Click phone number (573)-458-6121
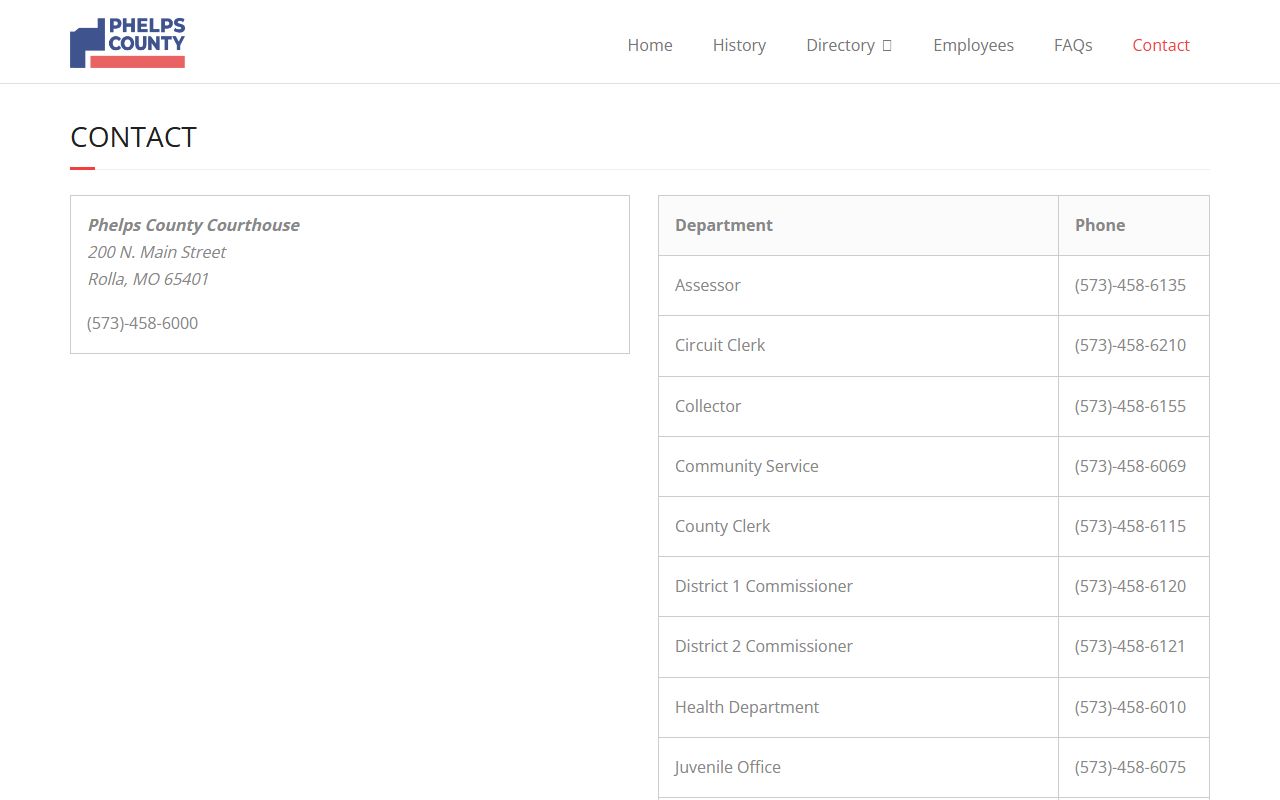The image size is (1280, 800). click(x=1130, y=646)
